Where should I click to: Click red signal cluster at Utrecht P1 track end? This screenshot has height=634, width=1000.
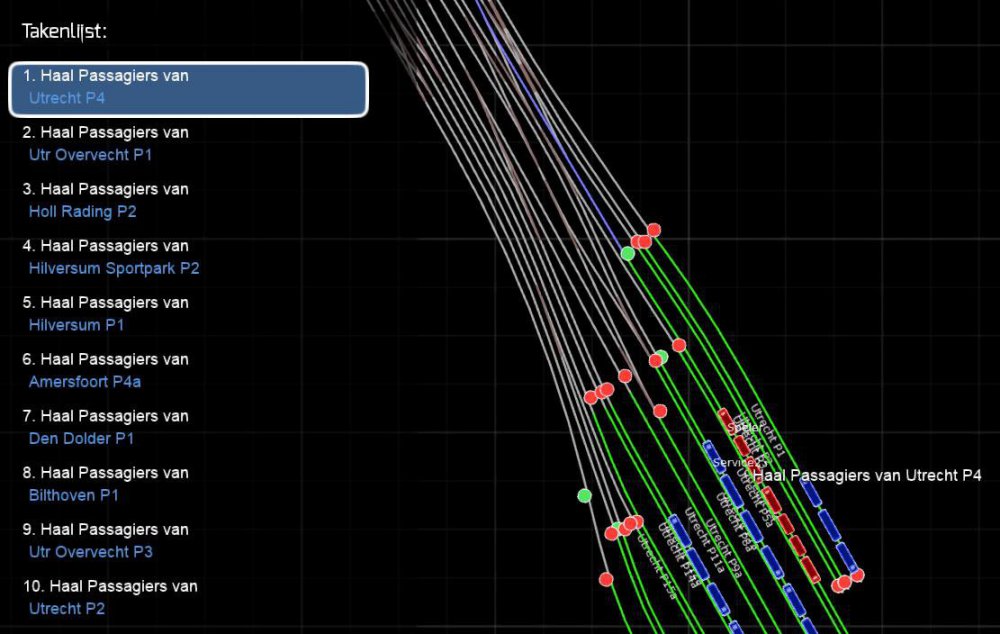848,580
